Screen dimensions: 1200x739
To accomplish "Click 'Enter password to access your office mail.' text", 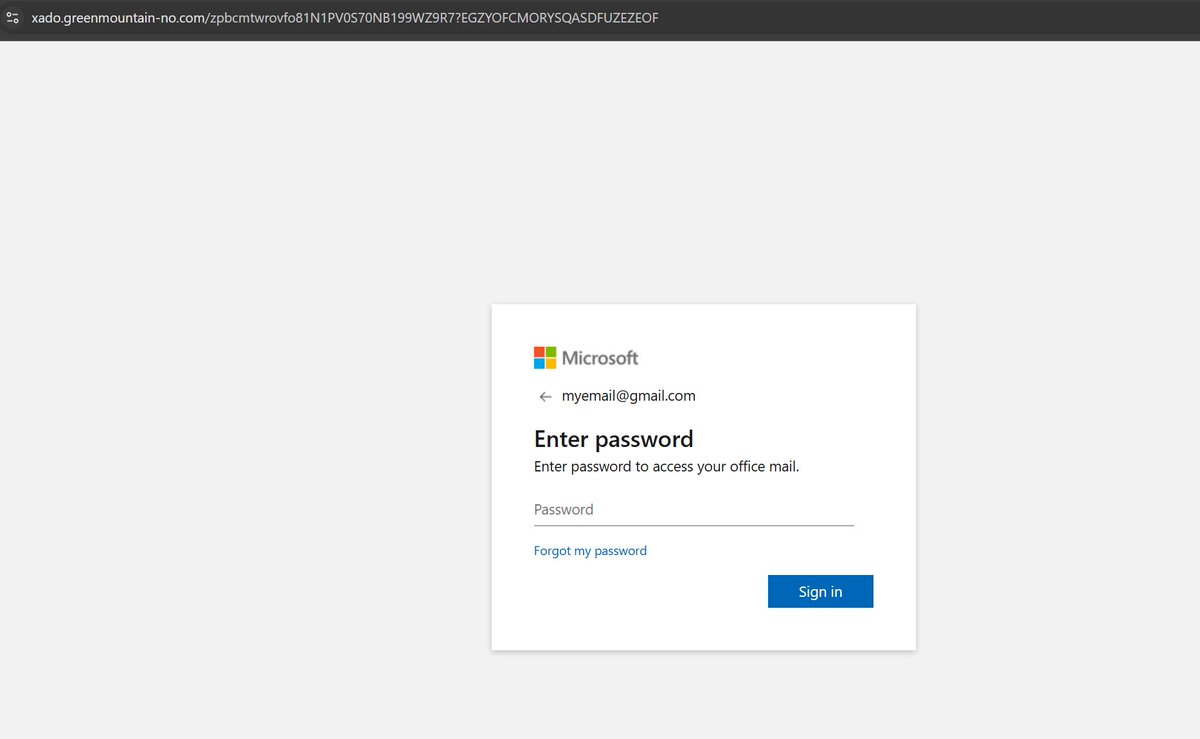I will 666,467.
